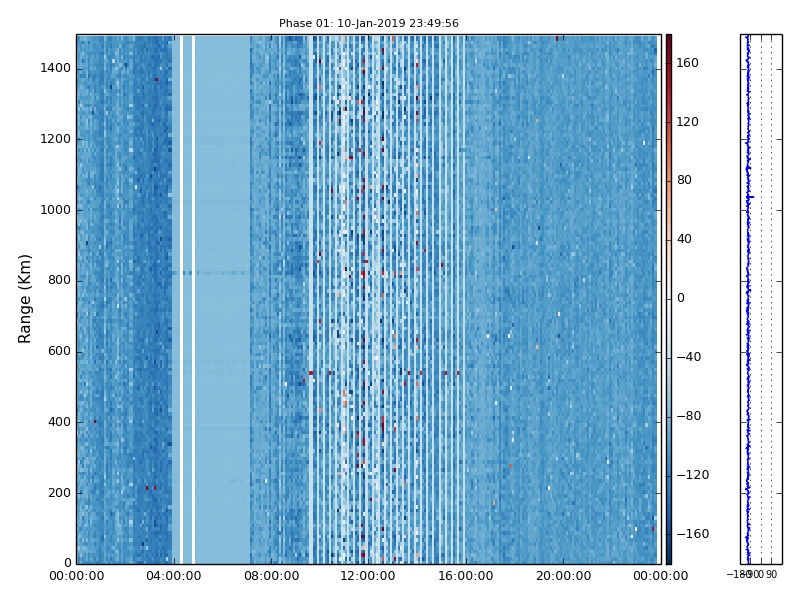Click the 90 tick on profile plot
This screenshot has height=600, width=800.
[771, 575]
